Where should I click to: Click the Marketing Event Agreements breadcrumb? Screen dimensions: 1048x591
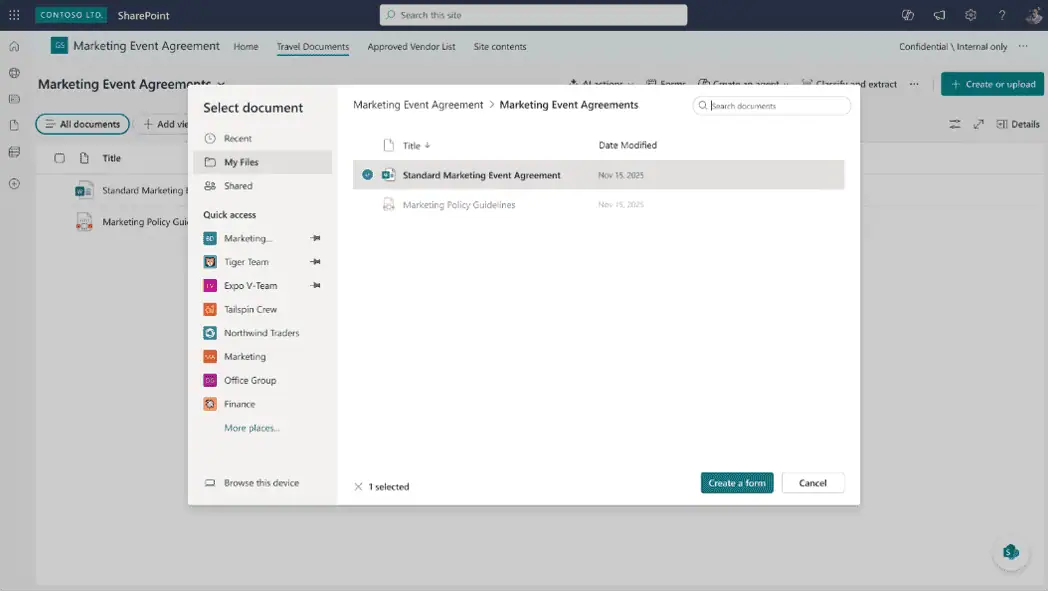569,105
